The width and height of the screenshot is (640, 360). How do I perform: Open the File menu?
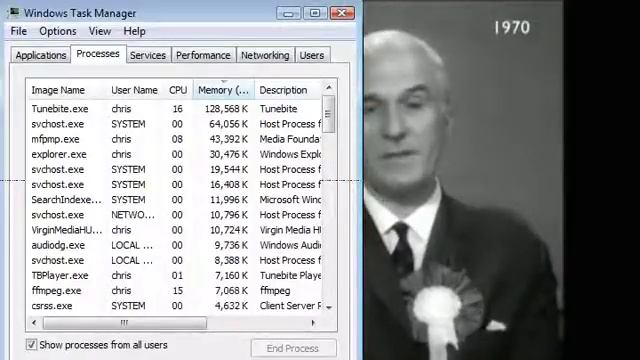point(19,31)
